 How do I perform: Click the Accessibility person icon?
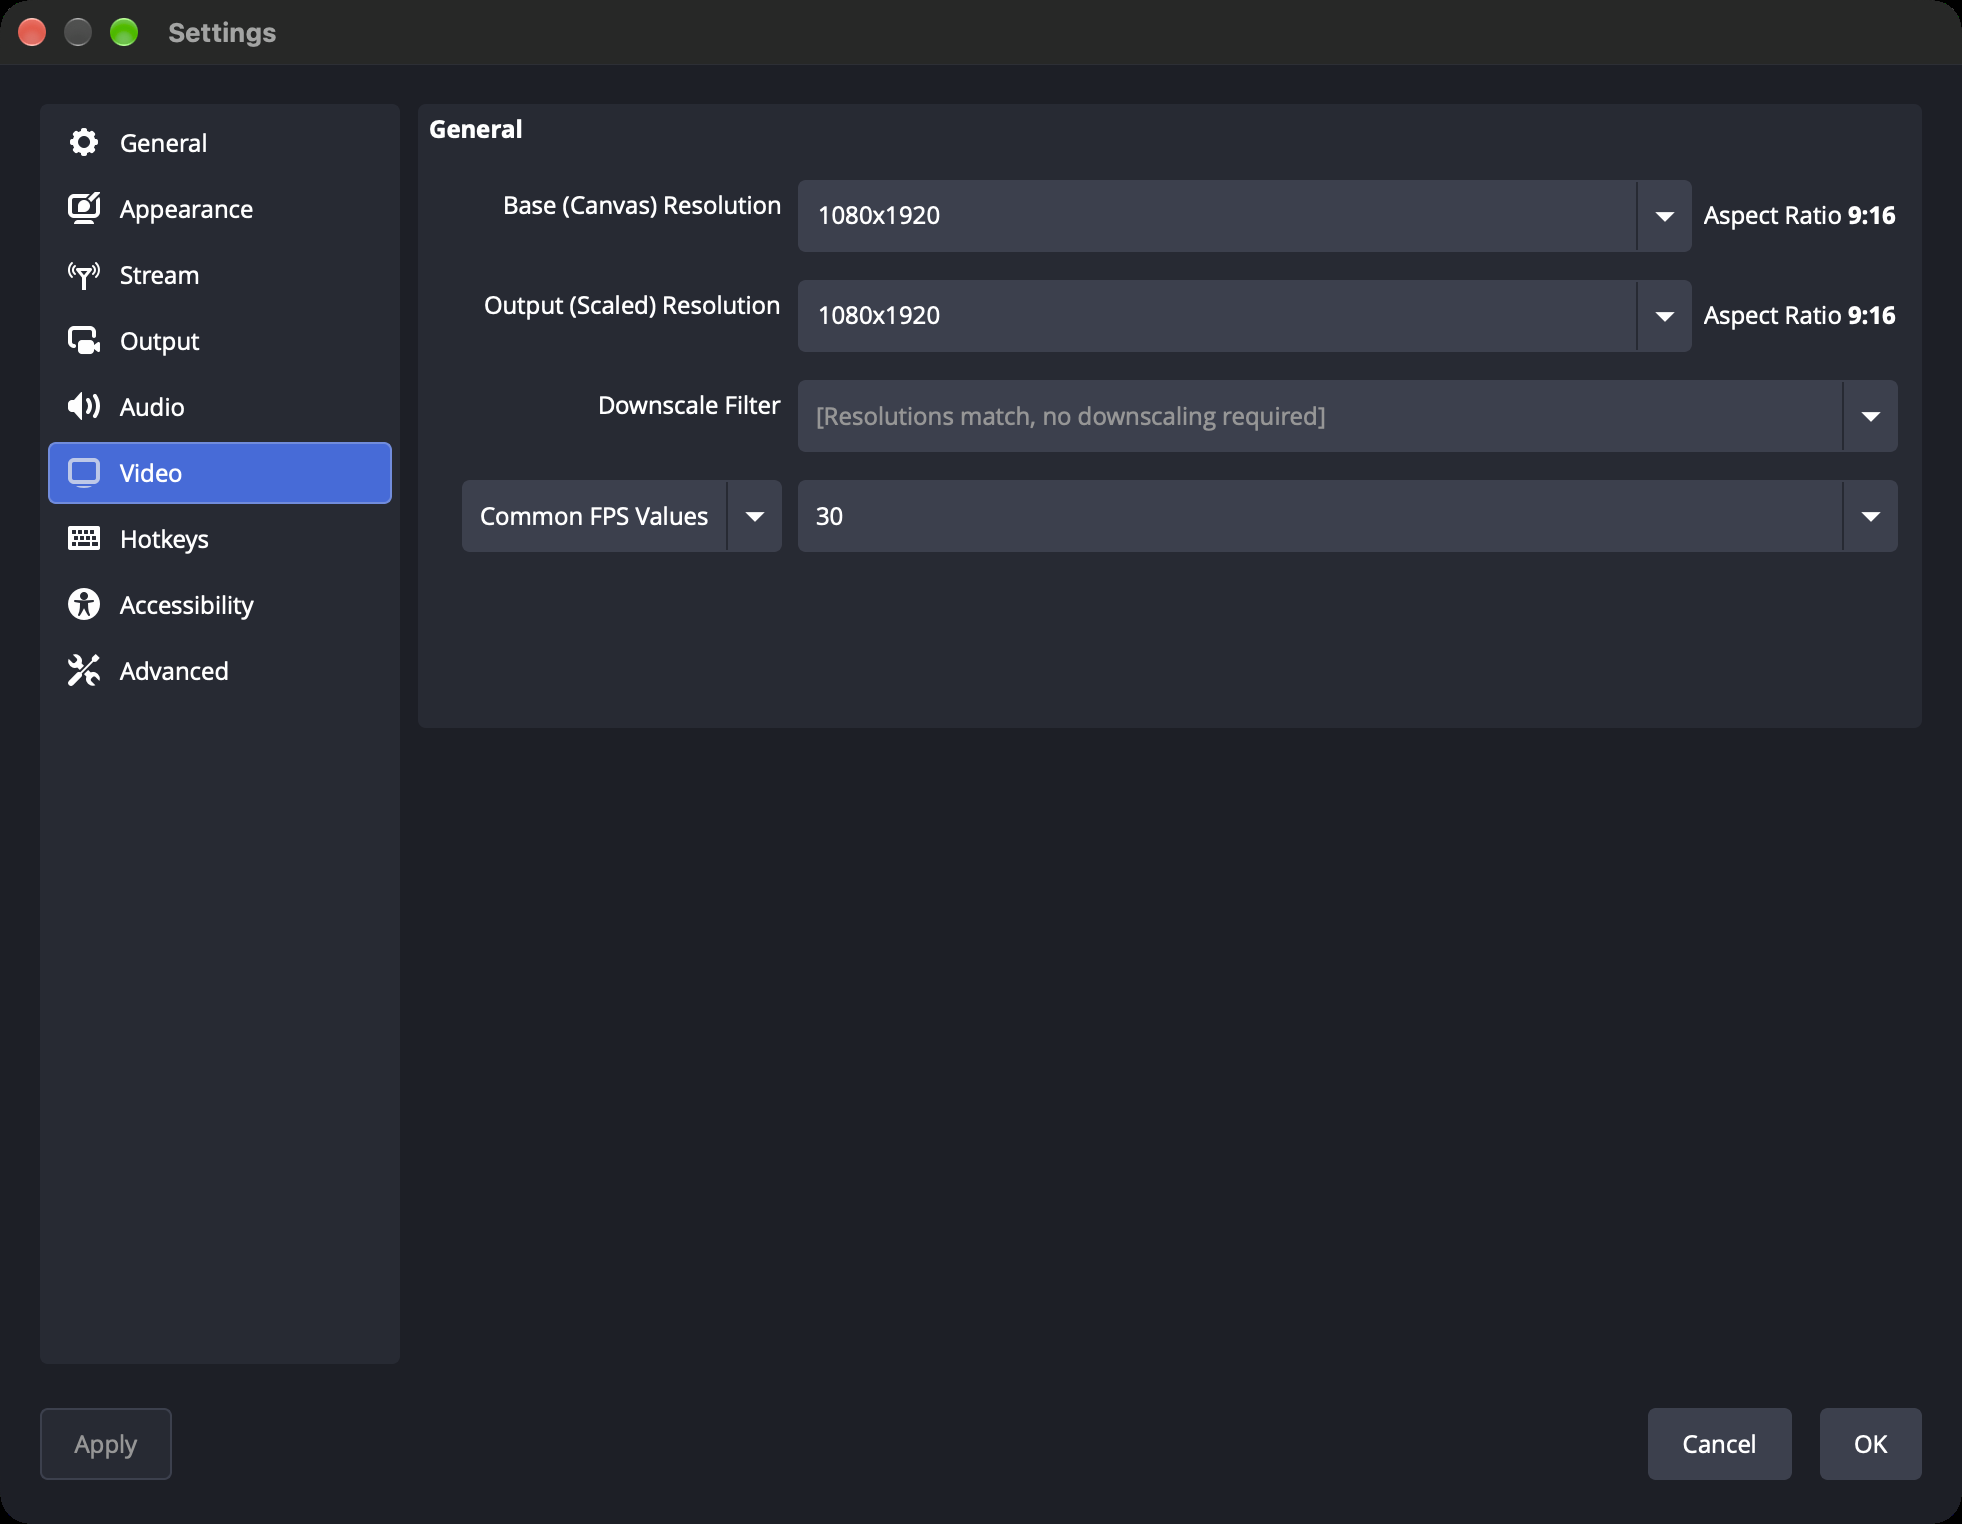coord(84,605)
